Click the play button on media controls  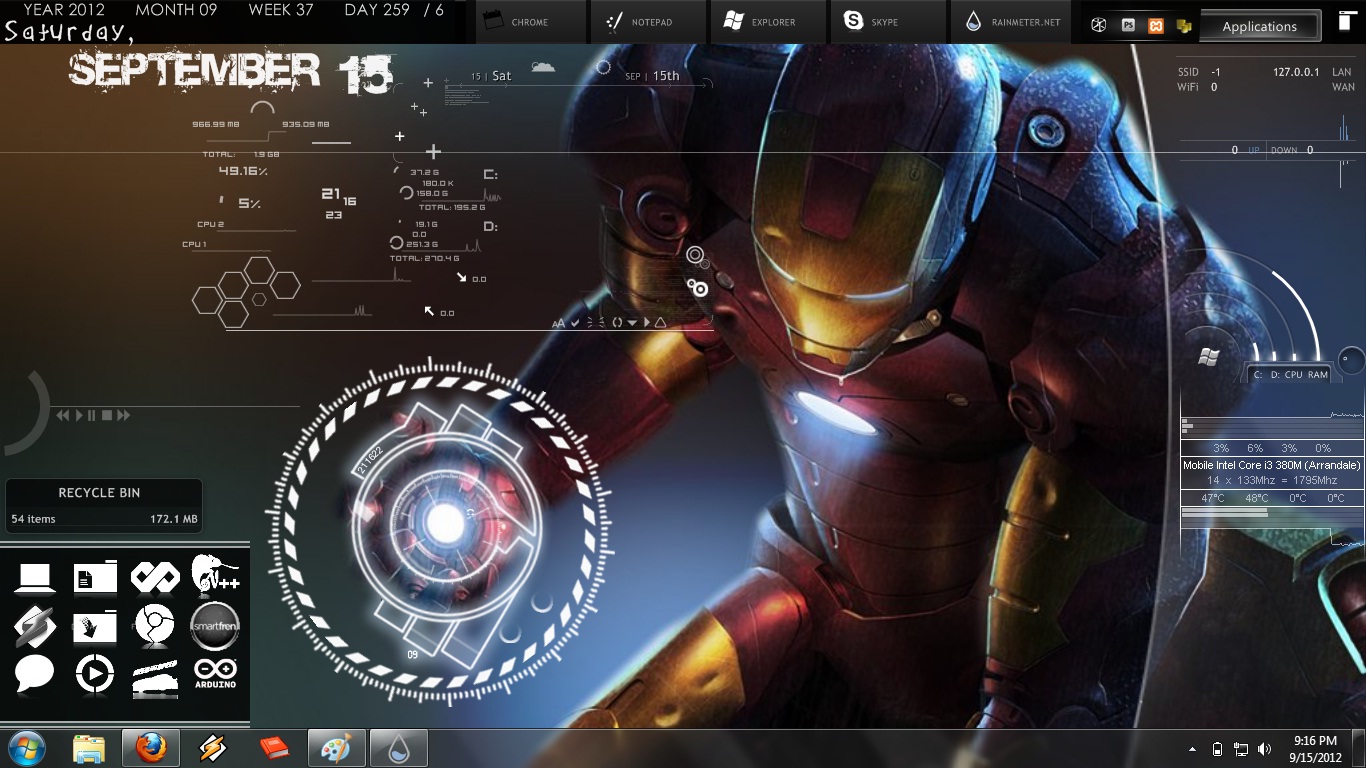pyautogui.click(x=79, y=415)
